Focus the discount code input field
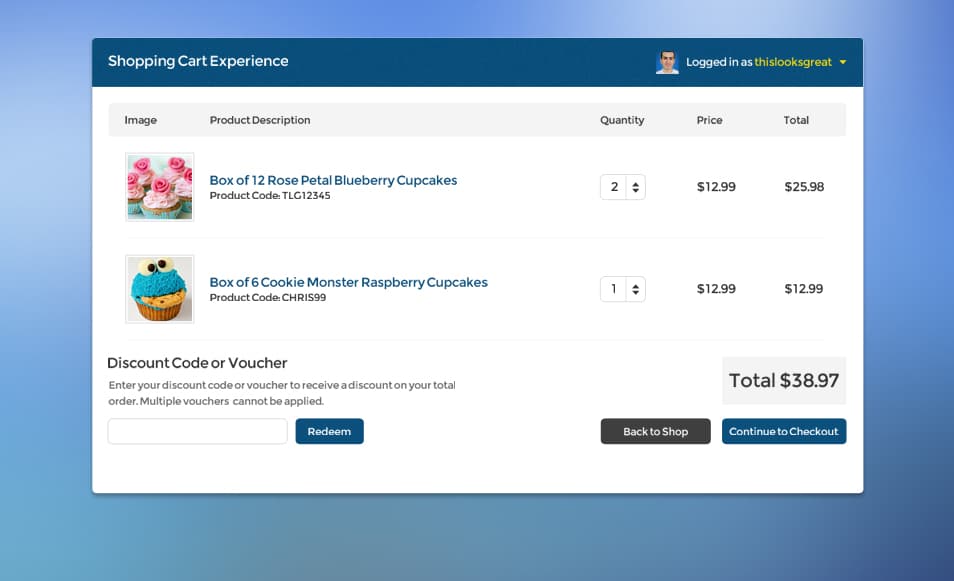The image size is (954, 581). 197,431
